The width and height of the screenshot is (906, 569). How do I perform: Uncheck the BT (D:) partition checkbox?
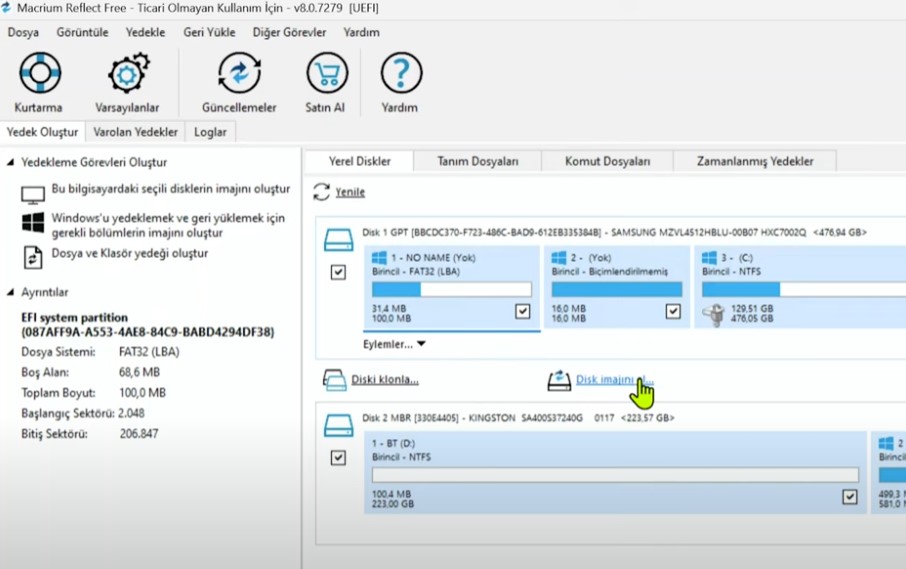pos(849,497)
